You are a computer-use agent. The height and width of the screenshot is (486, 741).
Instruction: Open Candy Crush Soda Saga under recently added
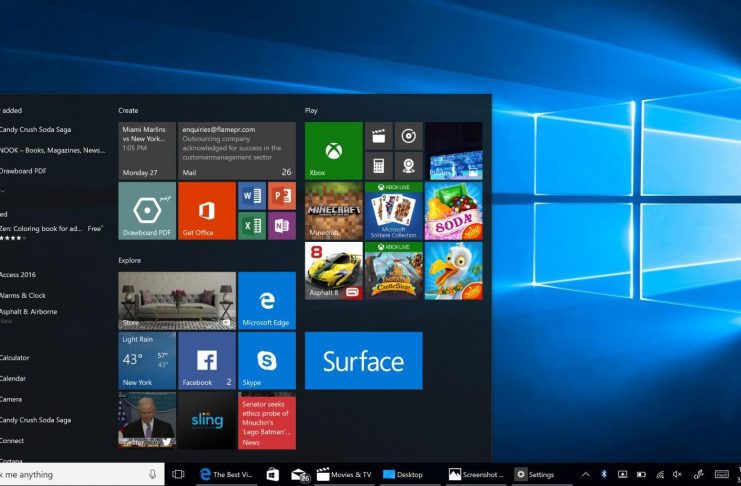(35, 130)
